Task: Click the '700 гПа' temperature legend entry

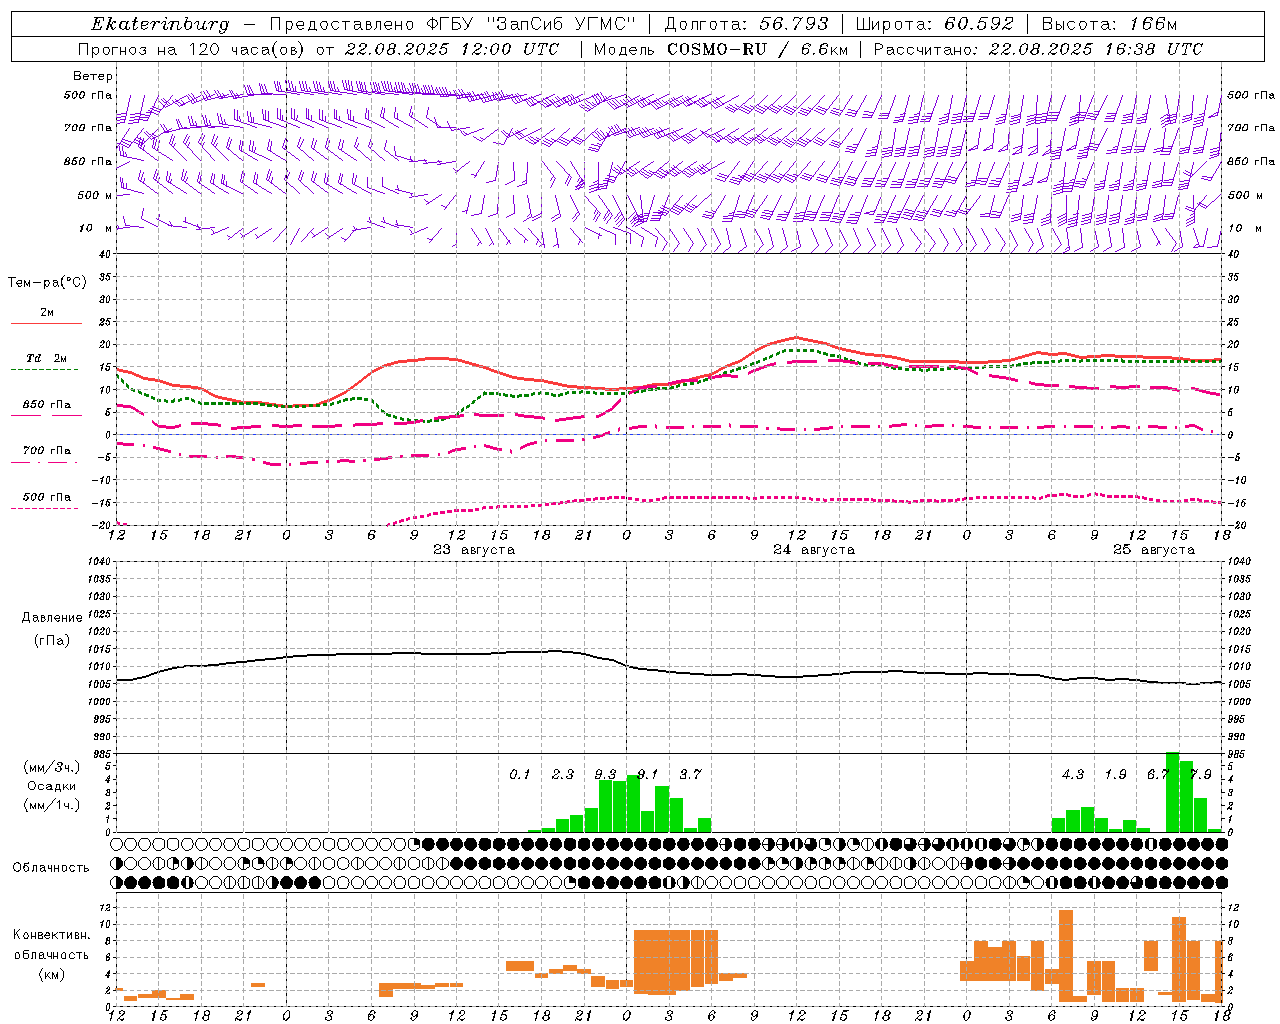Action: 47,450
